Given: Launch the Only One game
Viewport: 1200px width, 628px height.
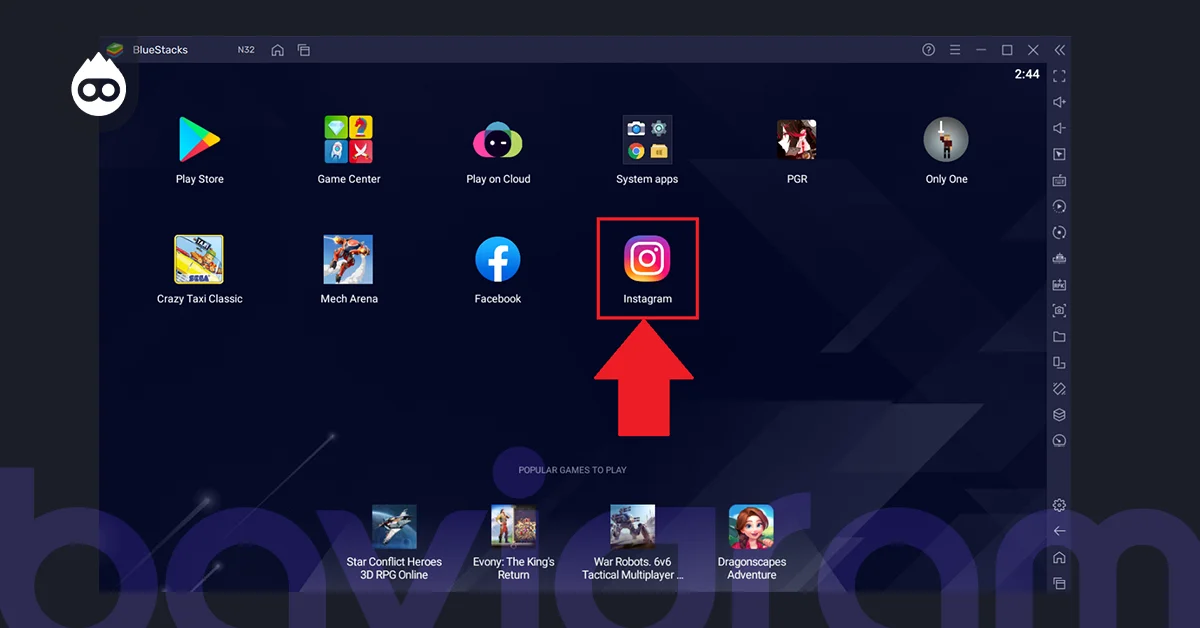Looking at the screenshot, I should point(946,139).
